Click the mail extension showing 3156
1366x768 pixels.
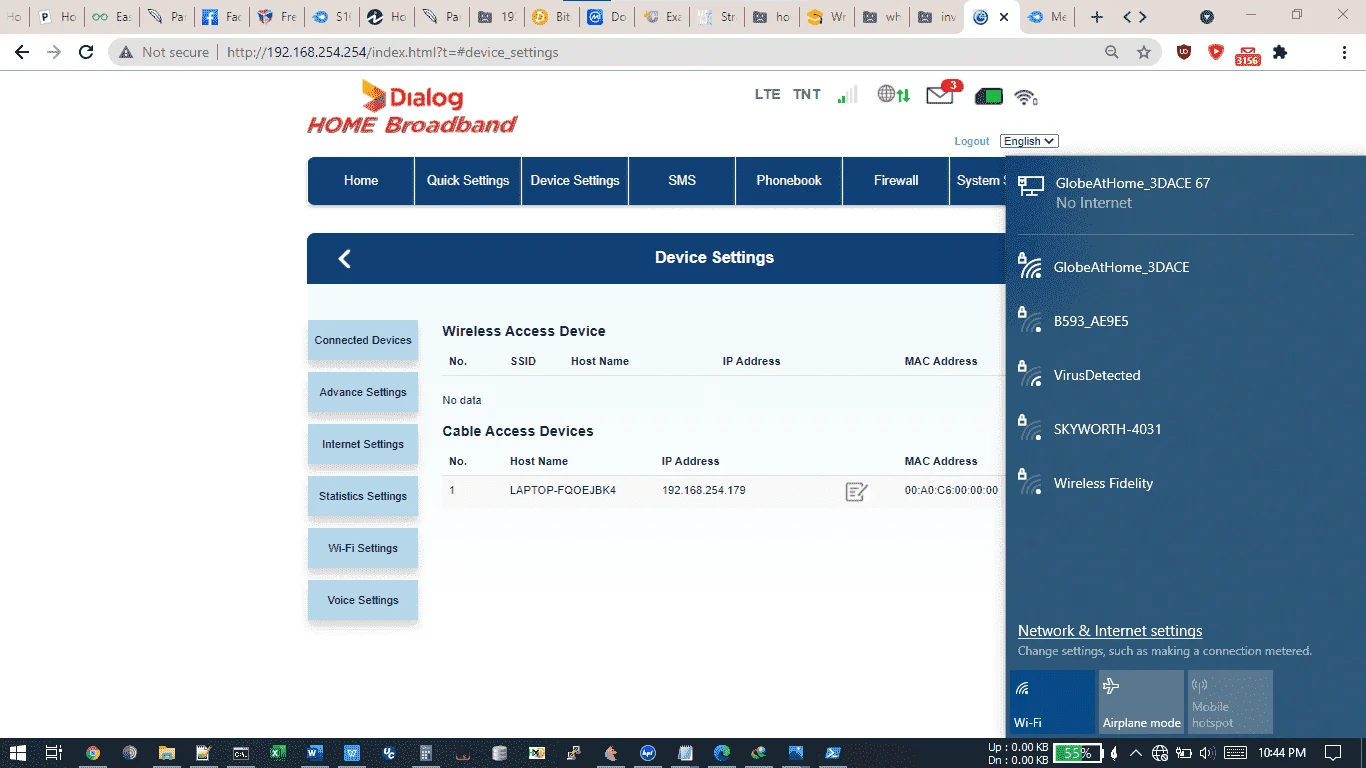click(x=1247, y=54)
